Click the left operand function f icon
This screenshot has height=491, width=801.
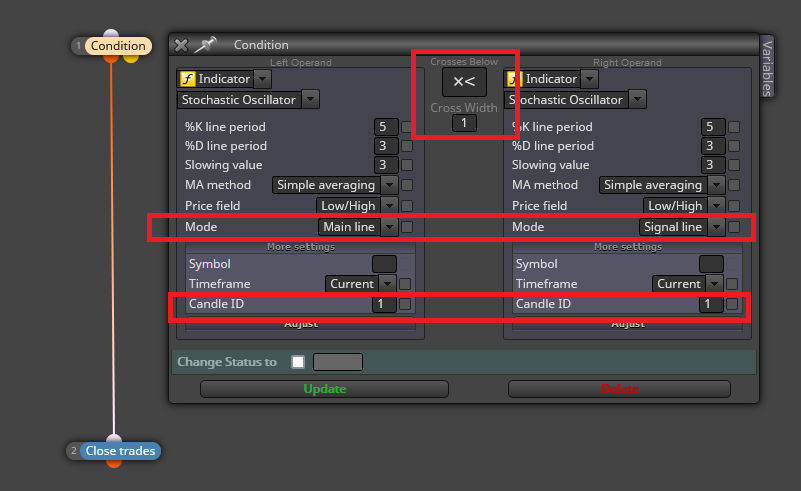(187, 79)
